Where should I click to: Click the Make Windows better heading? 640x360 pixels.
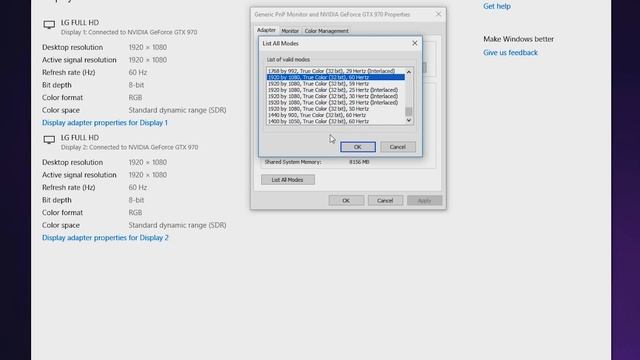click(518, 39)
